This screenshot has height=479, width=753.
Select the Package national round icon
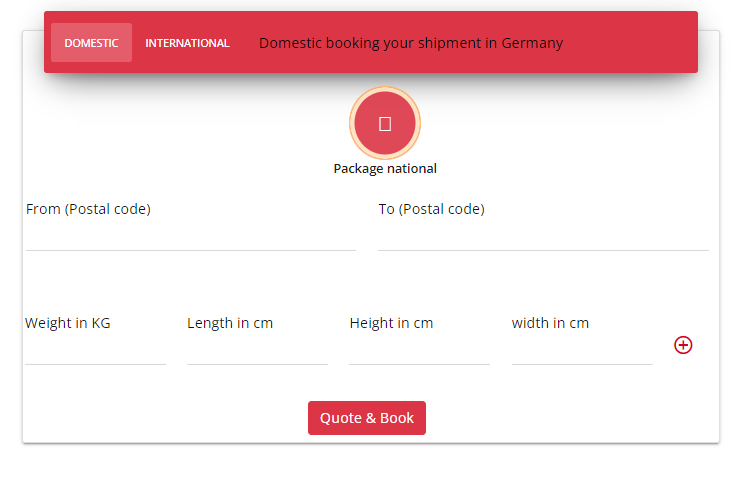[385, 123]
